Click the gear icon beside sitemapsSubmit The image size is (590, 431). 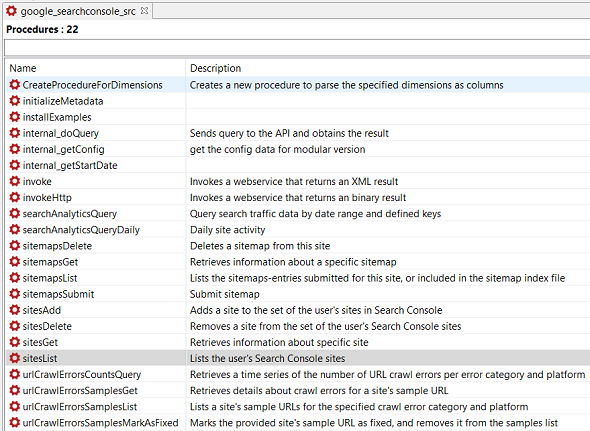click(14, 294)
